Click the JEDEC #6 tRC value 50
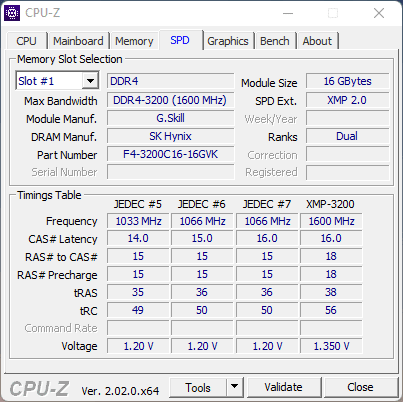Viewport: 403px width, 402px height. click(x=202, y=310)
